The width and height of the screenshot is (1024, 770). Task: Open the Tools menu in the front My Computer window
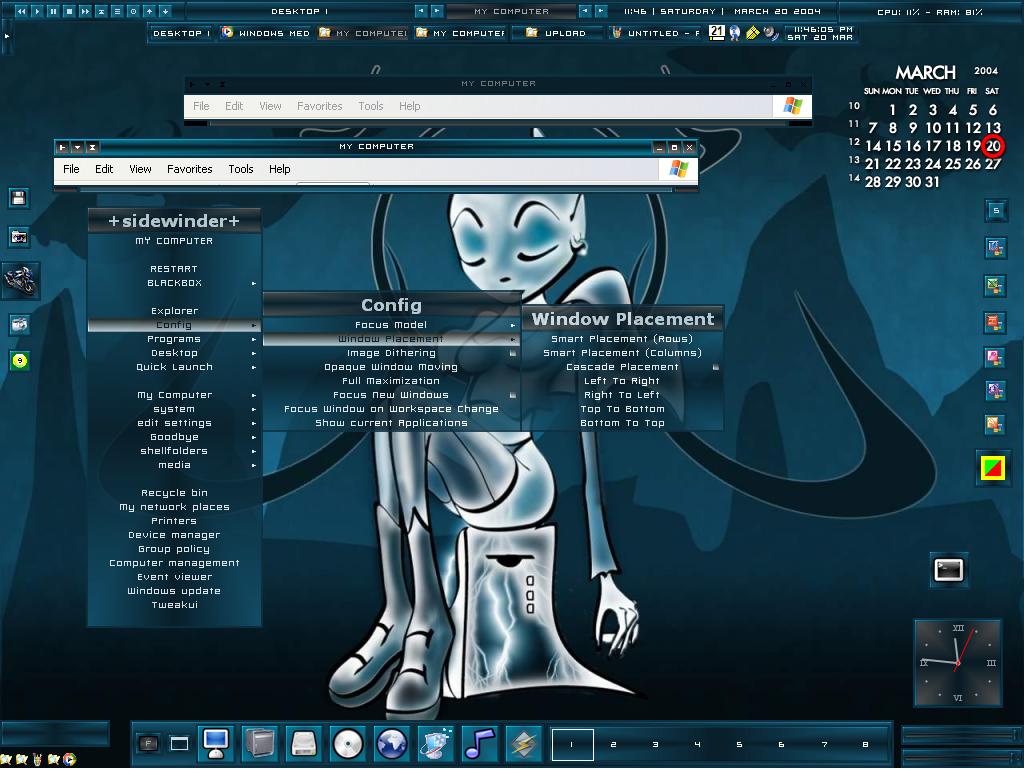(240, 169)
